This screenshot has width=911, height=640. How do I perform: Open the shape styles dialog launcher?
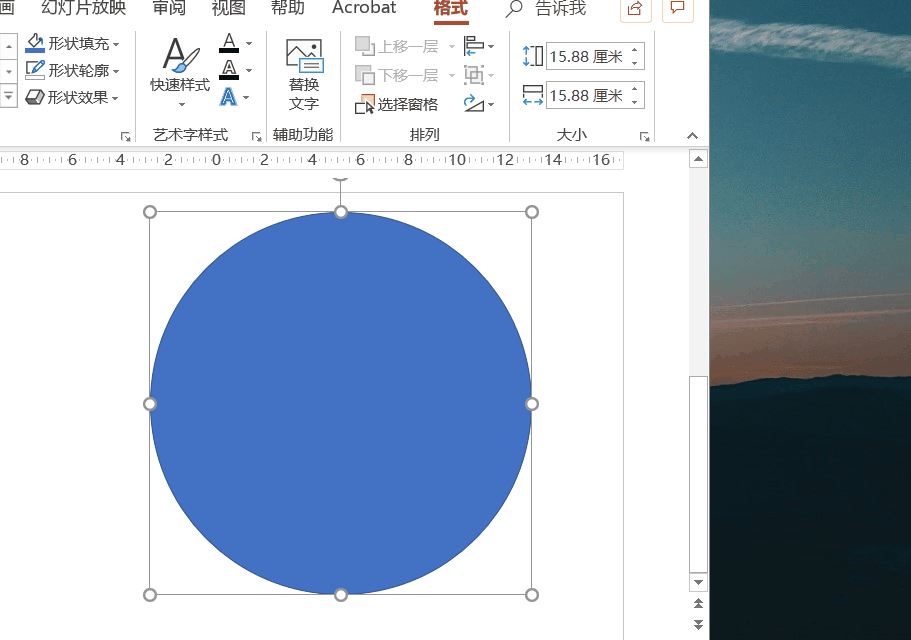click(125, 136)
